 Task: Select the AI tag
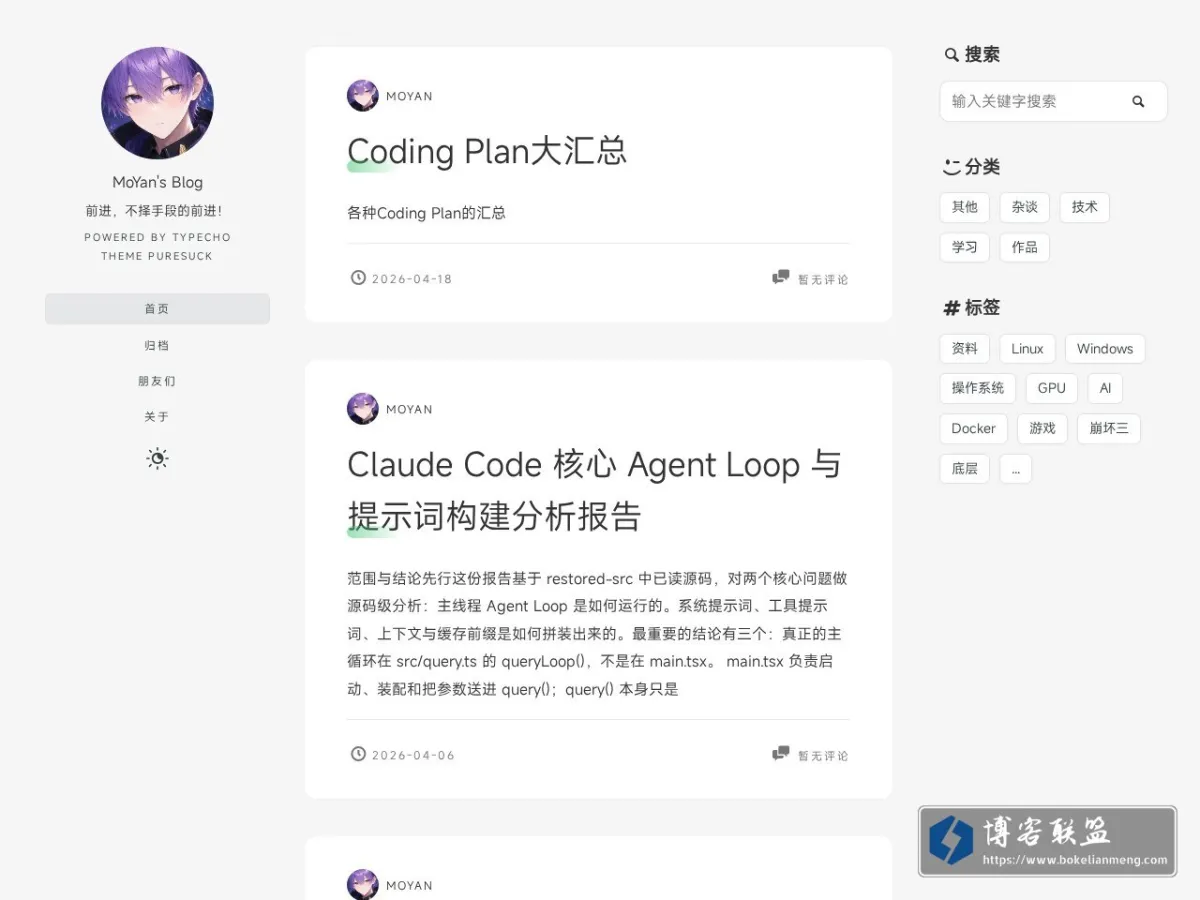pyautogui.click(x=1105, y=388)
